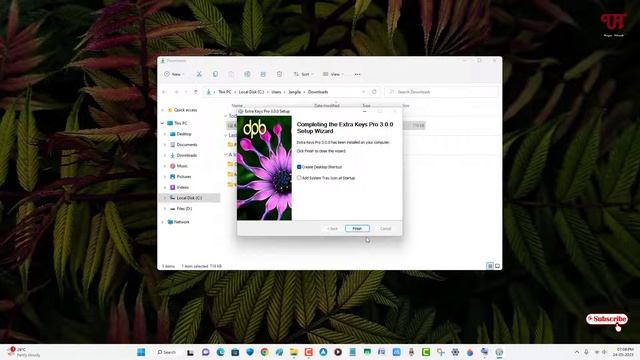This screenshot has height=360, width=640.
Task: Click Cancel in the setup wizard
Action: coord(385,229)
